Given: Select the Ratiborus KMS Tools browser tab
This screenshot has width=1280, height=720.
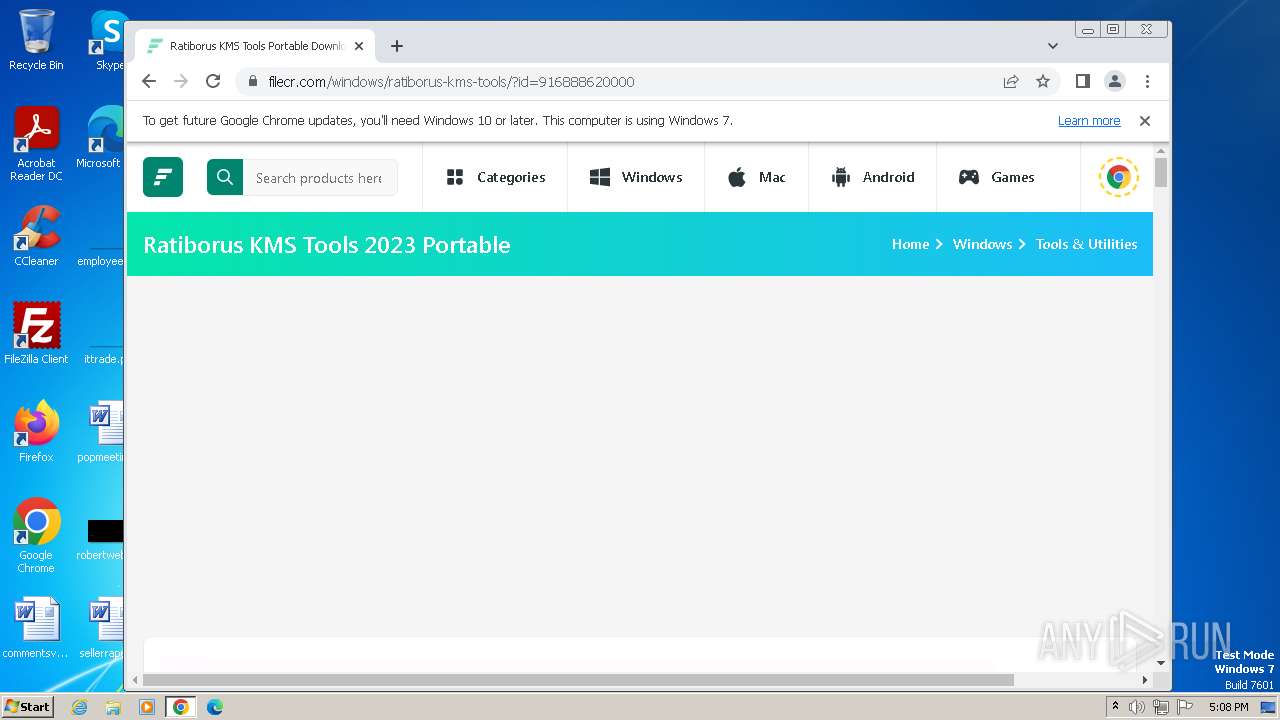Looking at the screenshot, I should (255, 46).
